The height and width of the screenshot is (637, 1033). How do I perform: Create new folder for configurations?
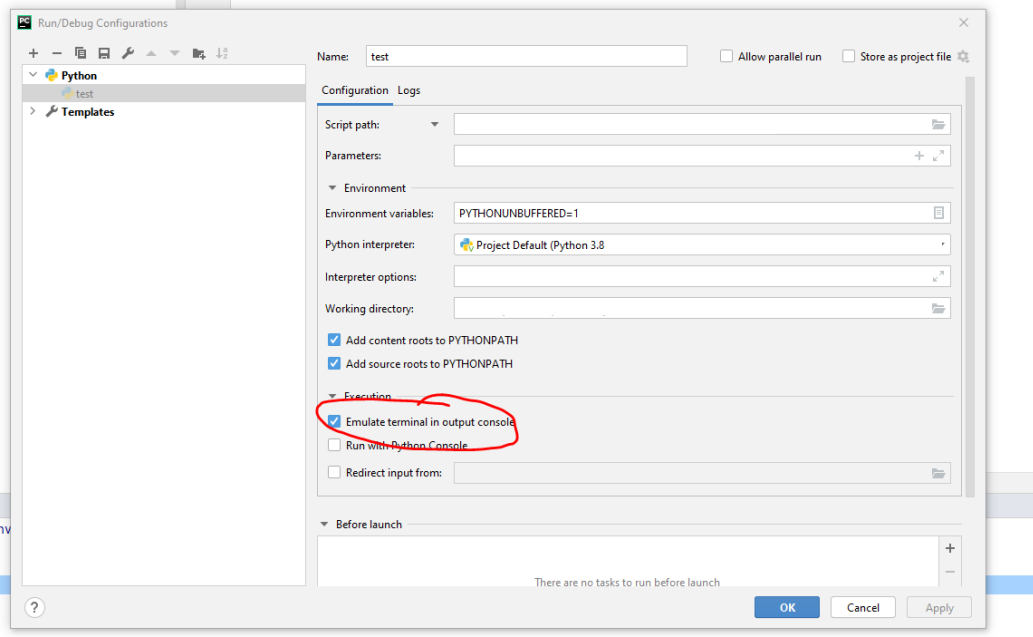(198, 53)
